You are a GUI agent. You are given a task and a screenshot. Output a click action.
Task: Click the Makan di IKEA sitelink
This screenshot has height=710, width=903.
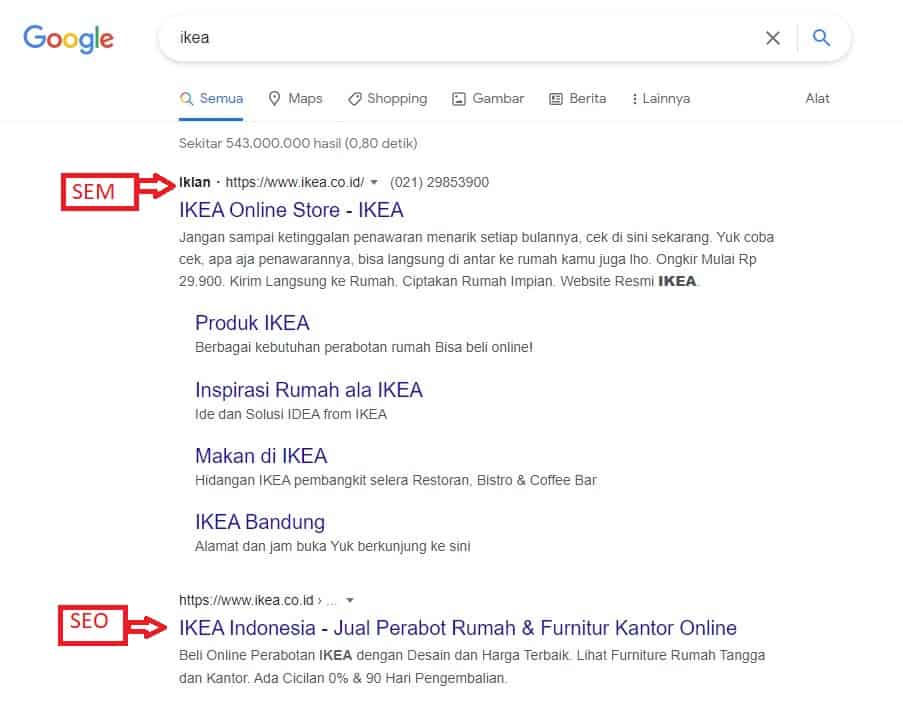click(x=261, y=455)
